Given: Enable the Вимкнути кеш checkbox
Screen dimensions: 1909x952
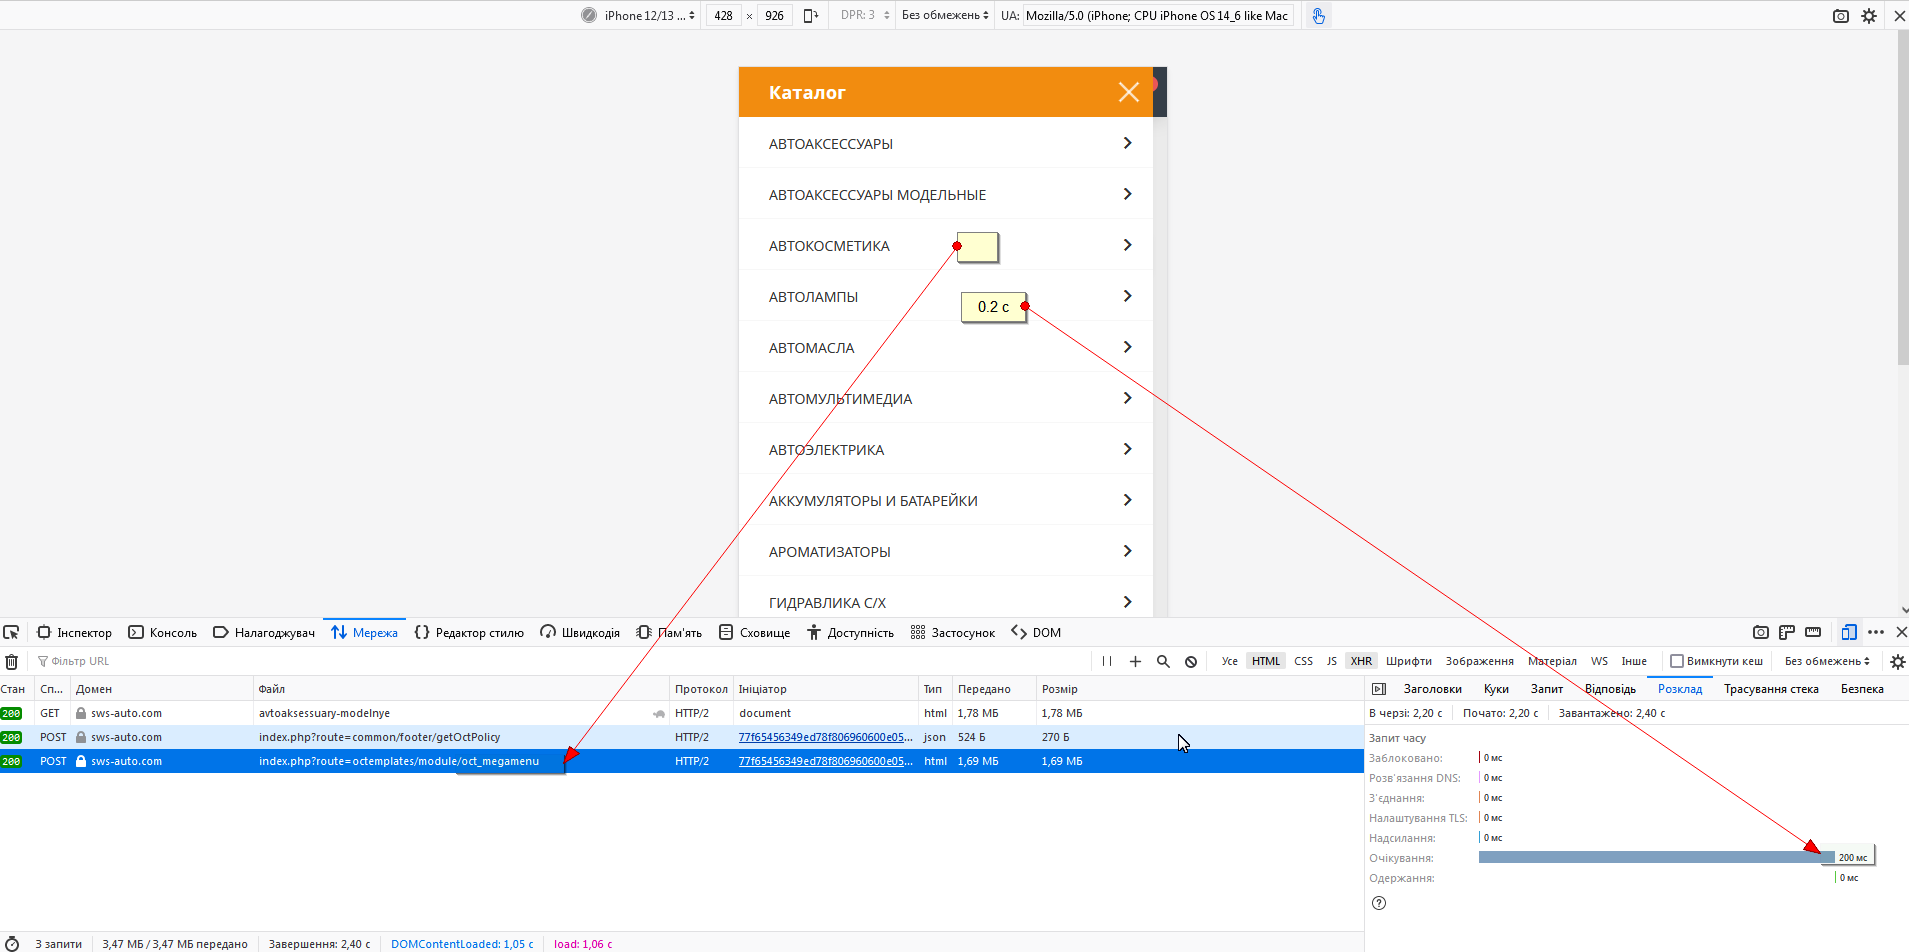Looking at the screenshot, I should (x=1677, y=661).
